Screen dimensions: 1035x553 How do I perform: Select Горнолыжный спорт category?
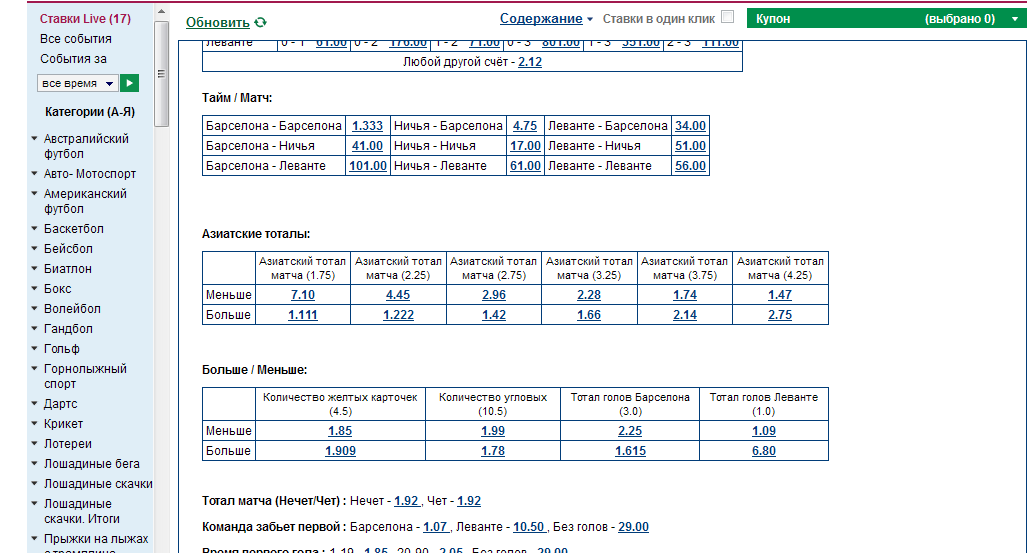coord(85,376)
